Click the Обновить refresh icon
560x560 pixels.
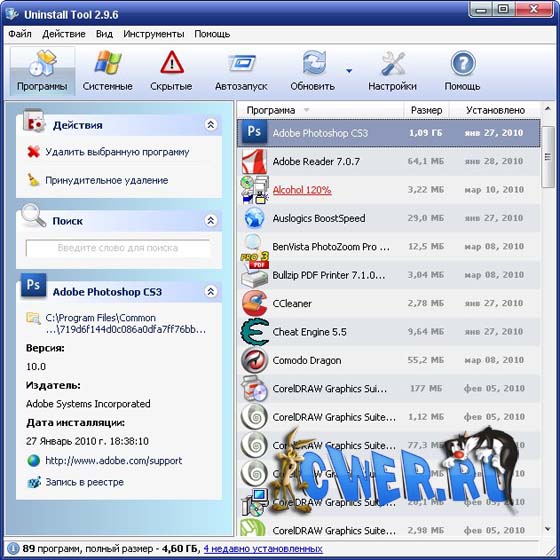tap(314, 63)
